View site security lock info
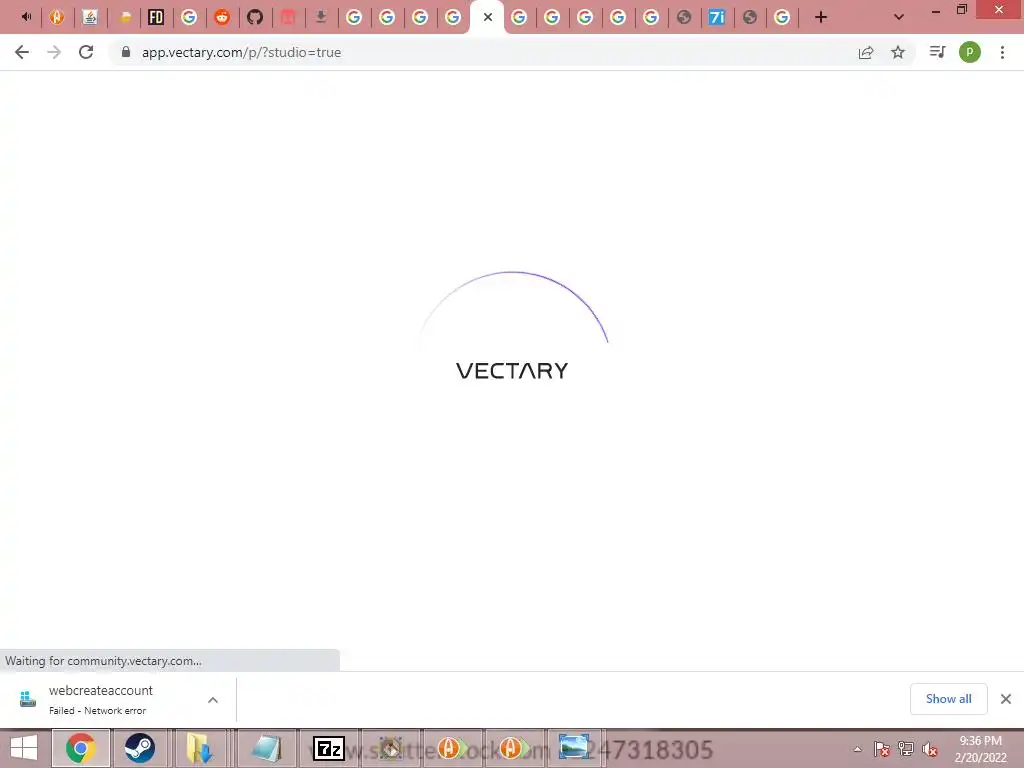The width and height of the screenshot is (1024, 768). 126,52
